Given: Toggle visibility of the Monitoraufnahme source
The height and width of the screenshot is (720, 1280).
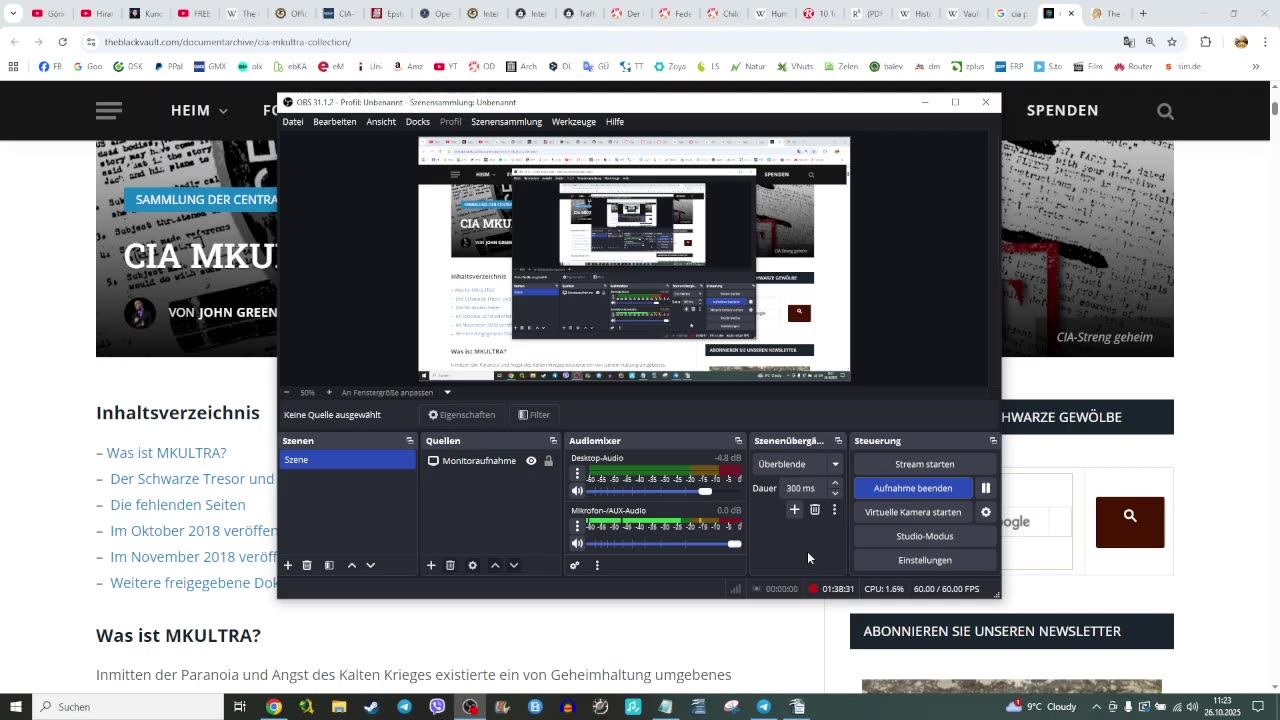Looking at the screenshot, I should tap(531, 461).
